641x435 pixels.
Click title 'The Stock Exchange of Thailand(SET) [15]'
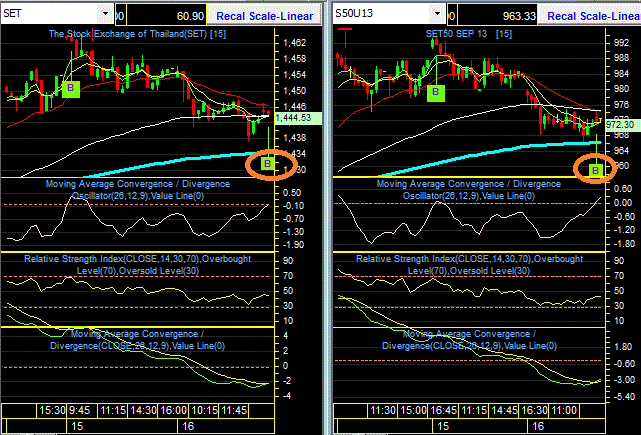pyautogui.click(x=137, y=34)
